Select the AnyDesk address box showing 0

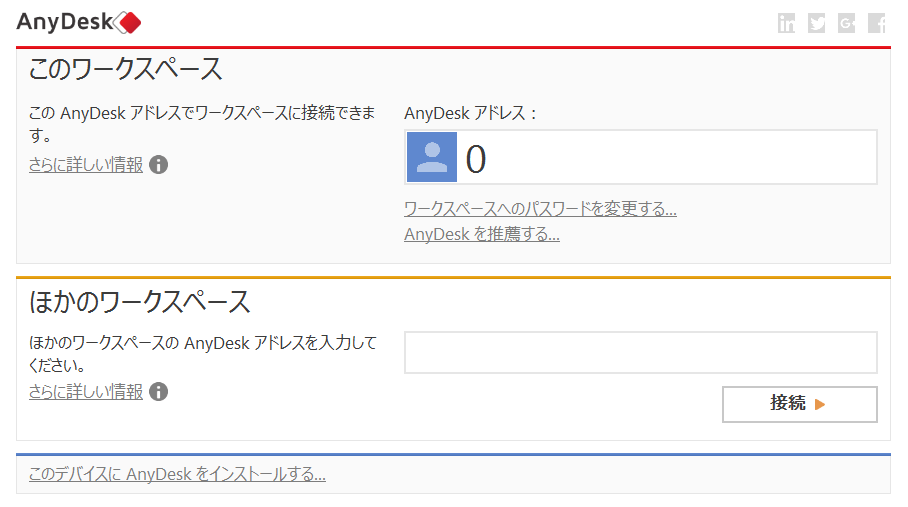tap(641, 157)
